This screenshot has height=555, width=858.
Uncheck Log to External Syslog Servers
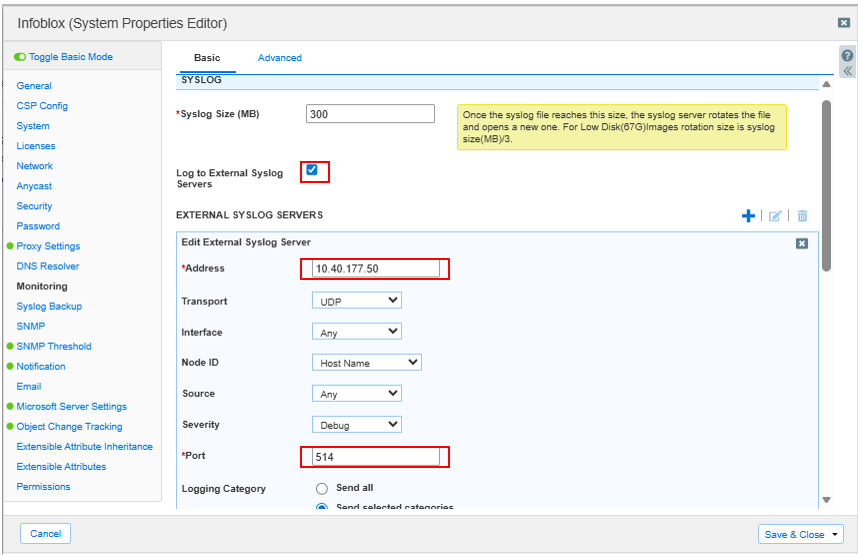click(312, 170)
